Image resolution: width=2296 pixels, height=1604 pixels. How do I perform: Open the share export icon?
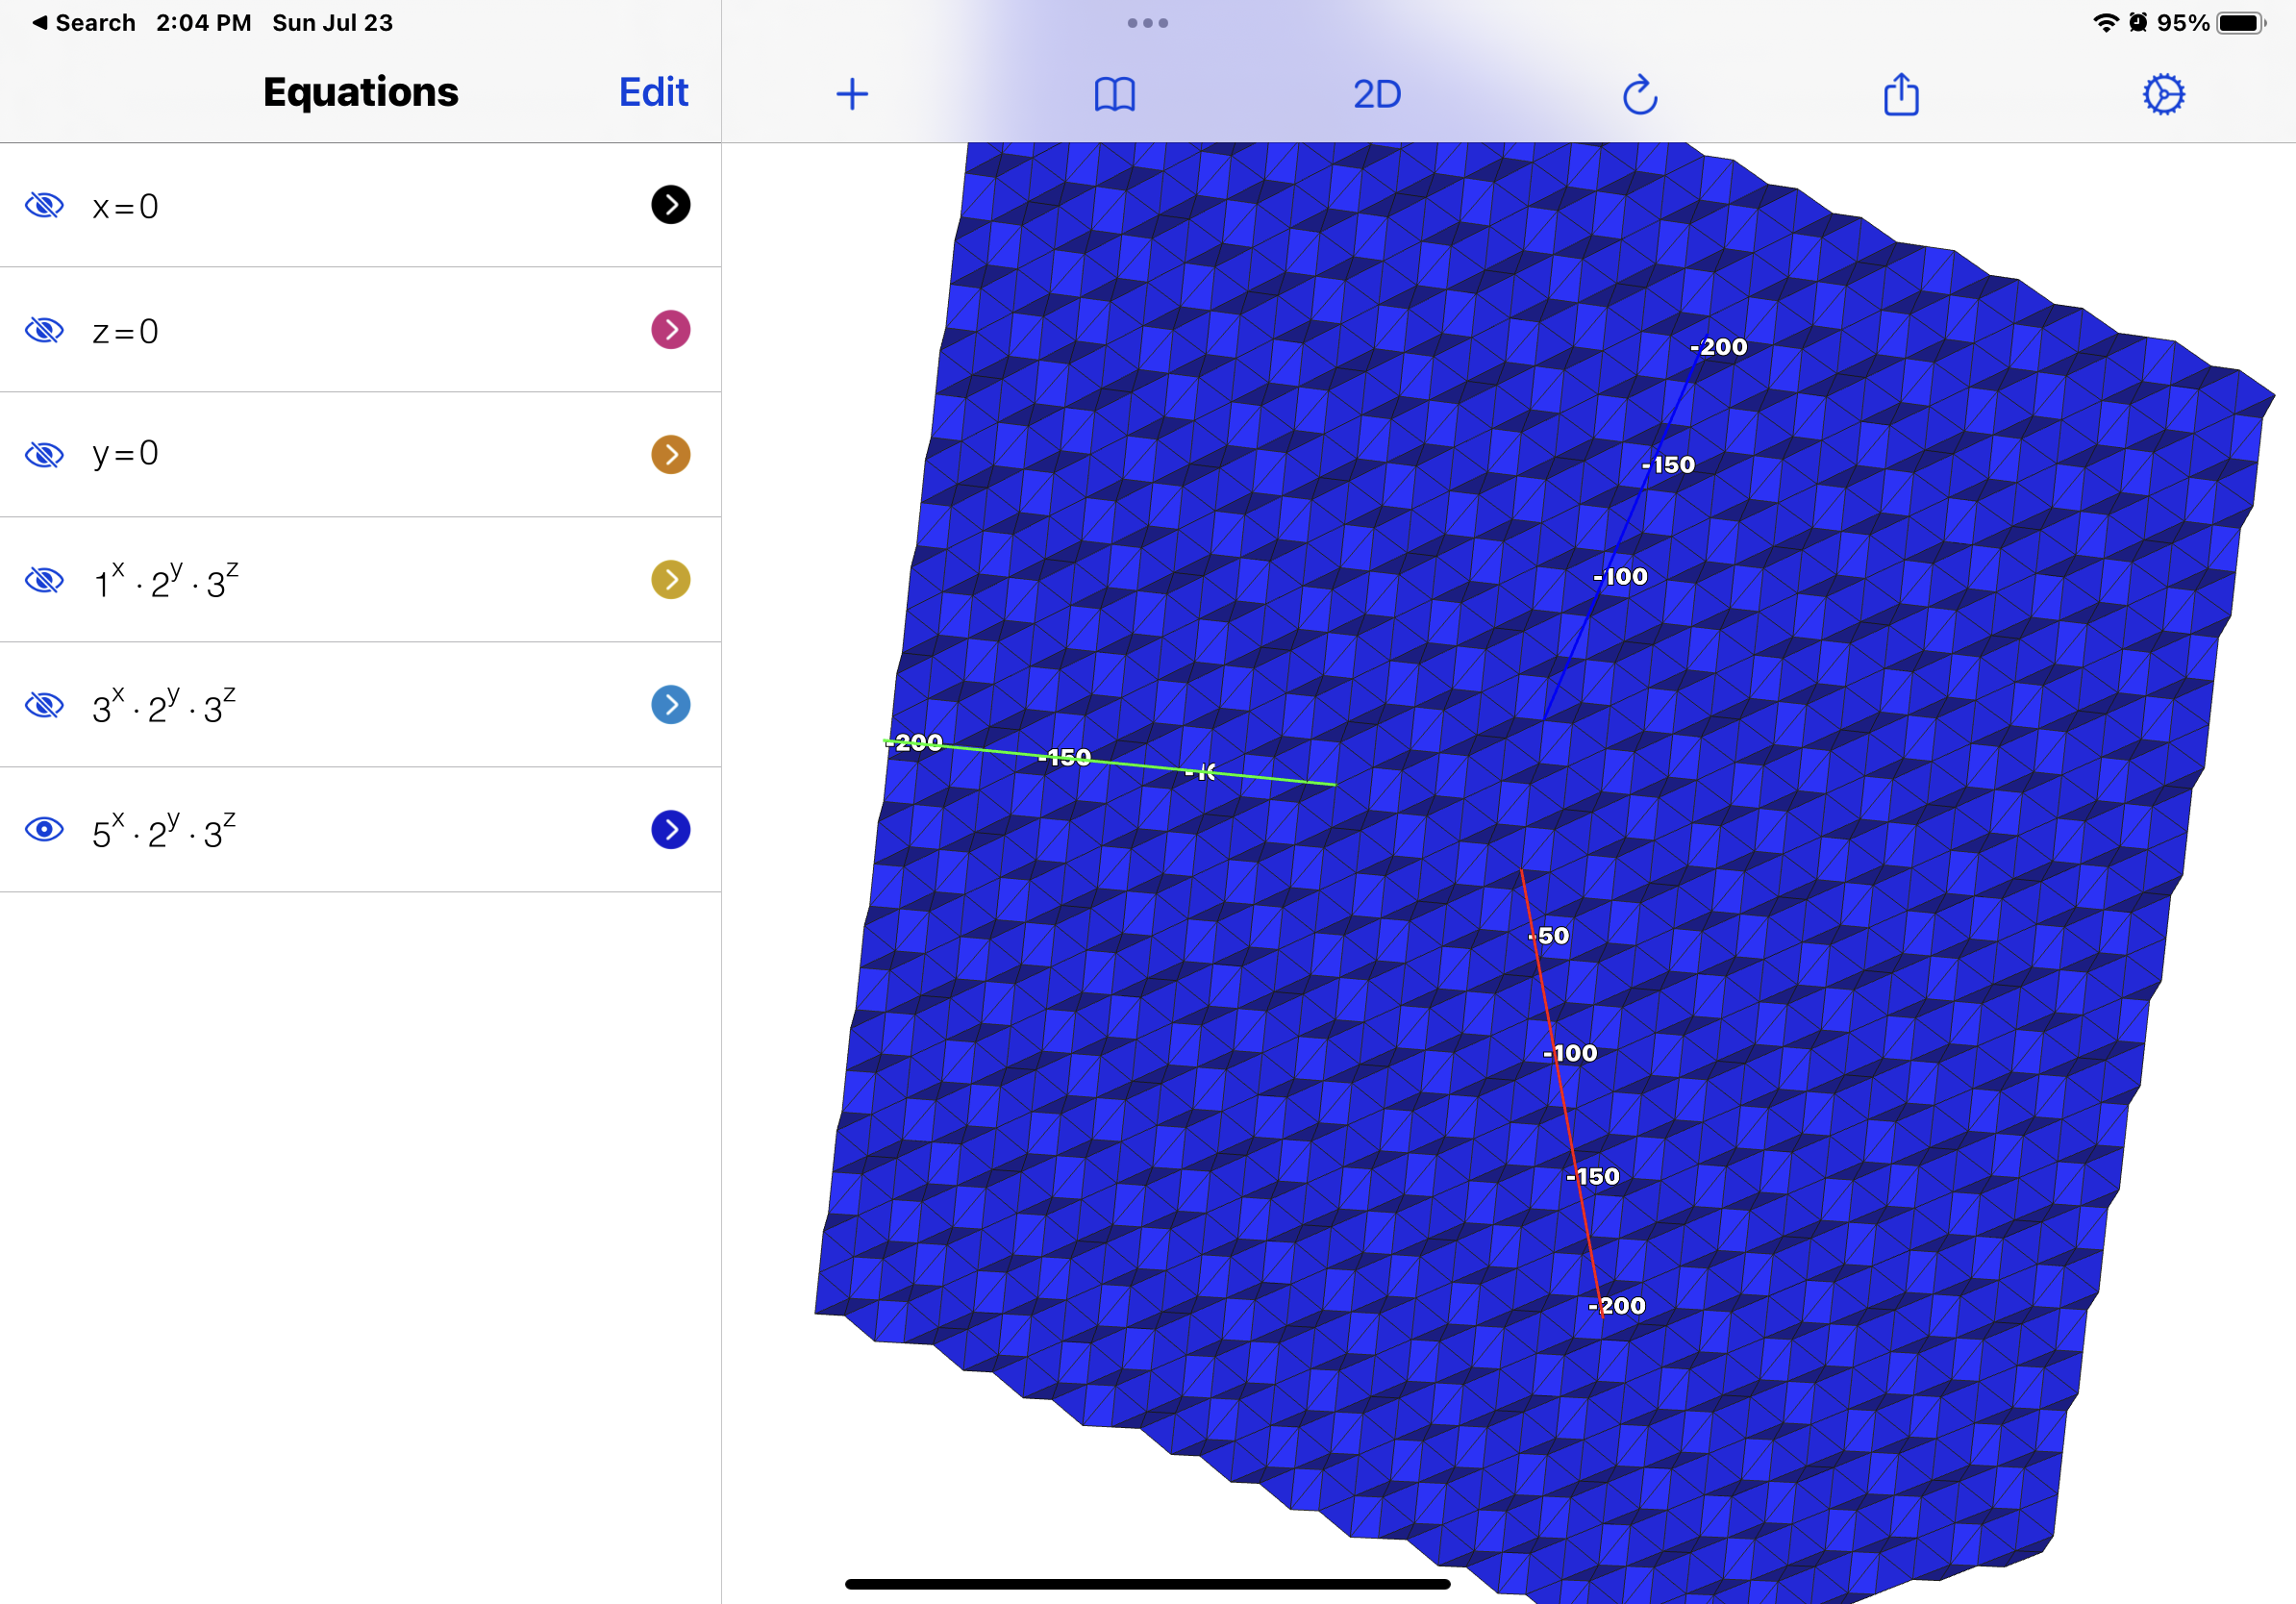click(1900, 94)
